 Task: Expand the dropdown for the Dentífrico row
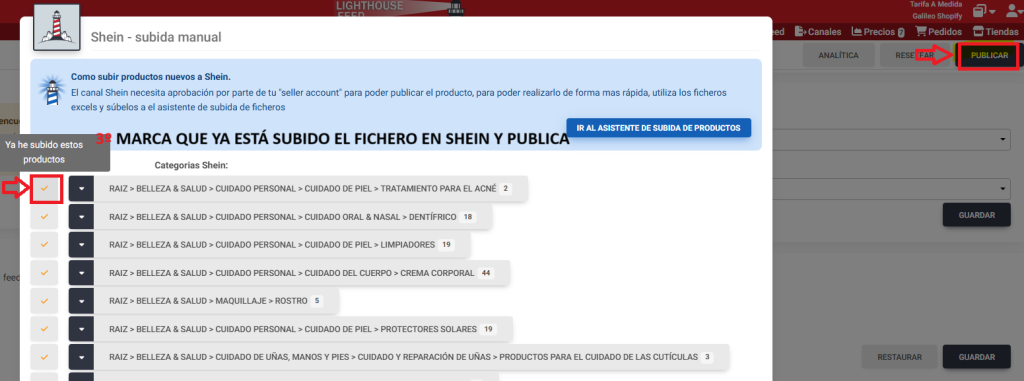[x=82, y=216]
